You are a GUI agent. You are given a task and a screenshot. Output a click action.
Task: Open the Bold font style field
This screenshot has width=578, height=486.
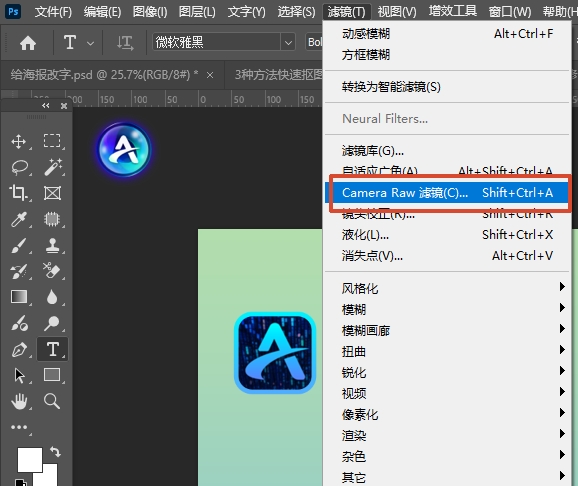point(314,42)
